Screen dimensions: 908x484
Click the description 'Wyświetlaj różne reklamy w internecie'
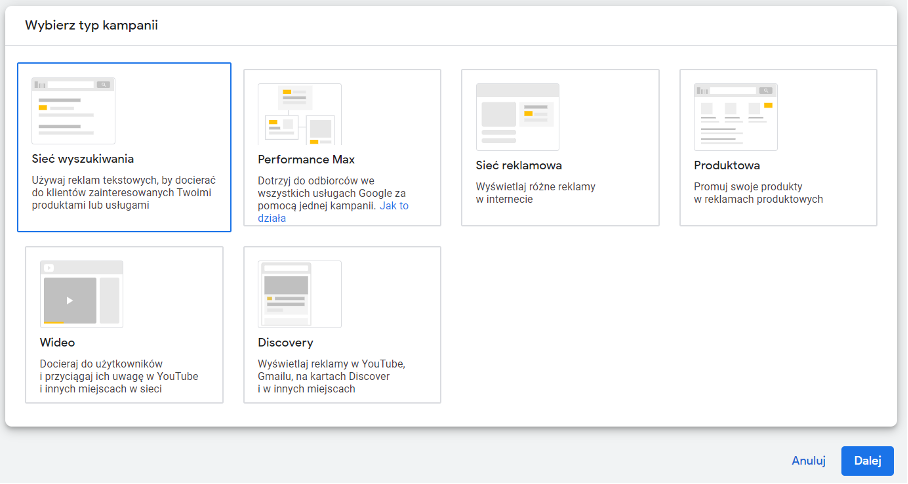pyautogui.click(x=536, y=193)
